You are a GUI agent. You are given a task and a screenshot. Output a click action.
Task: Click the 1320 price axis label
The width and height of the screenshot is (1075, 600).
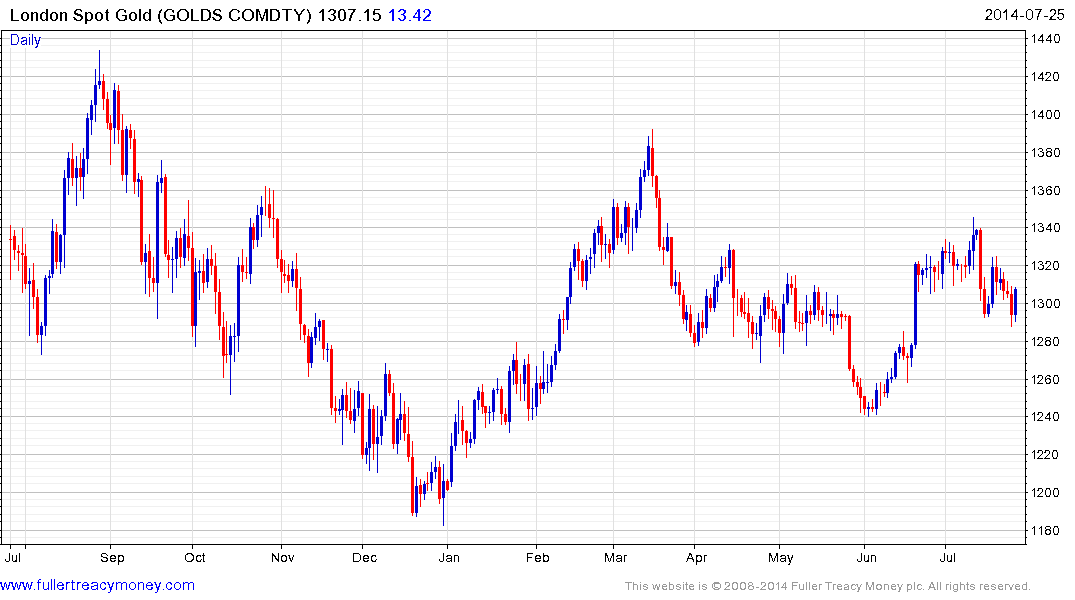coord(1046,265)
